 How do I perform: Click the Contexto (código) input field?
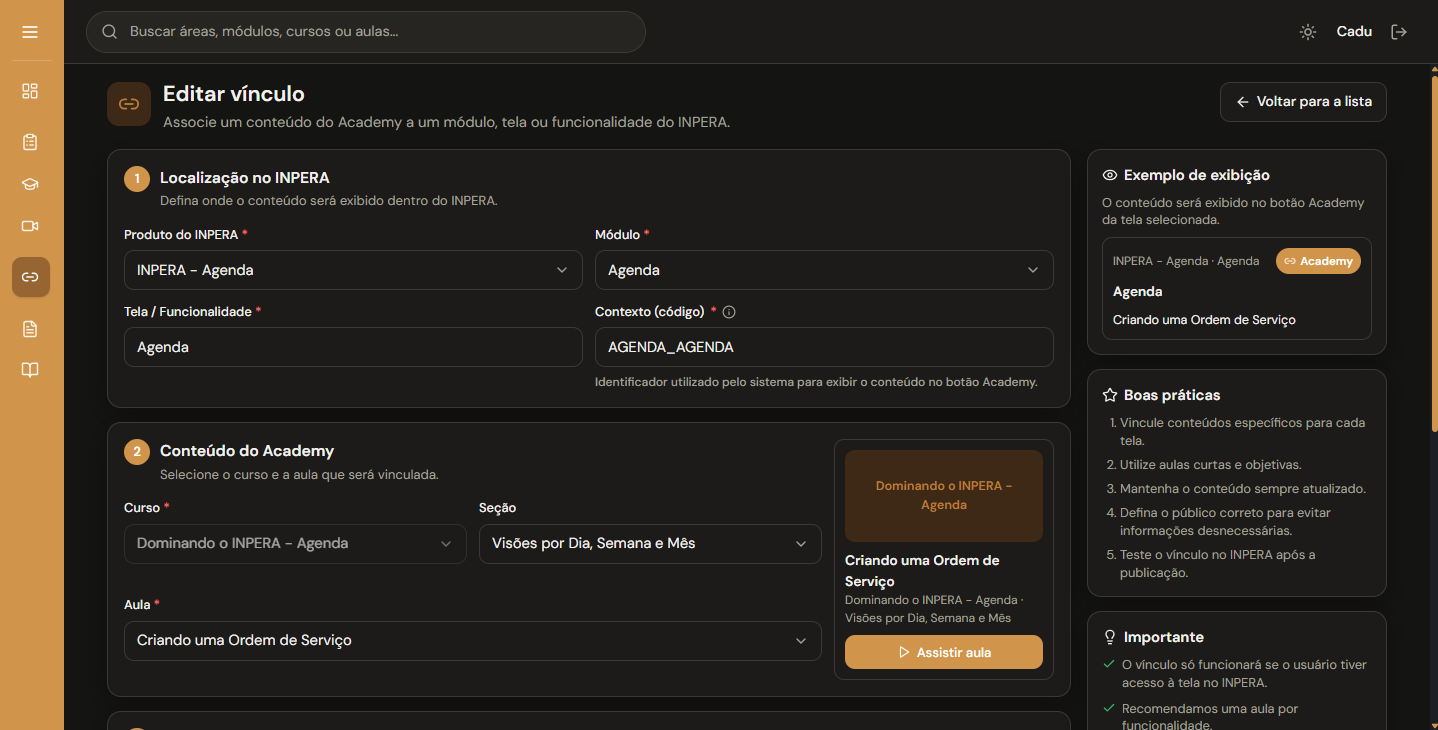[824, 347]
